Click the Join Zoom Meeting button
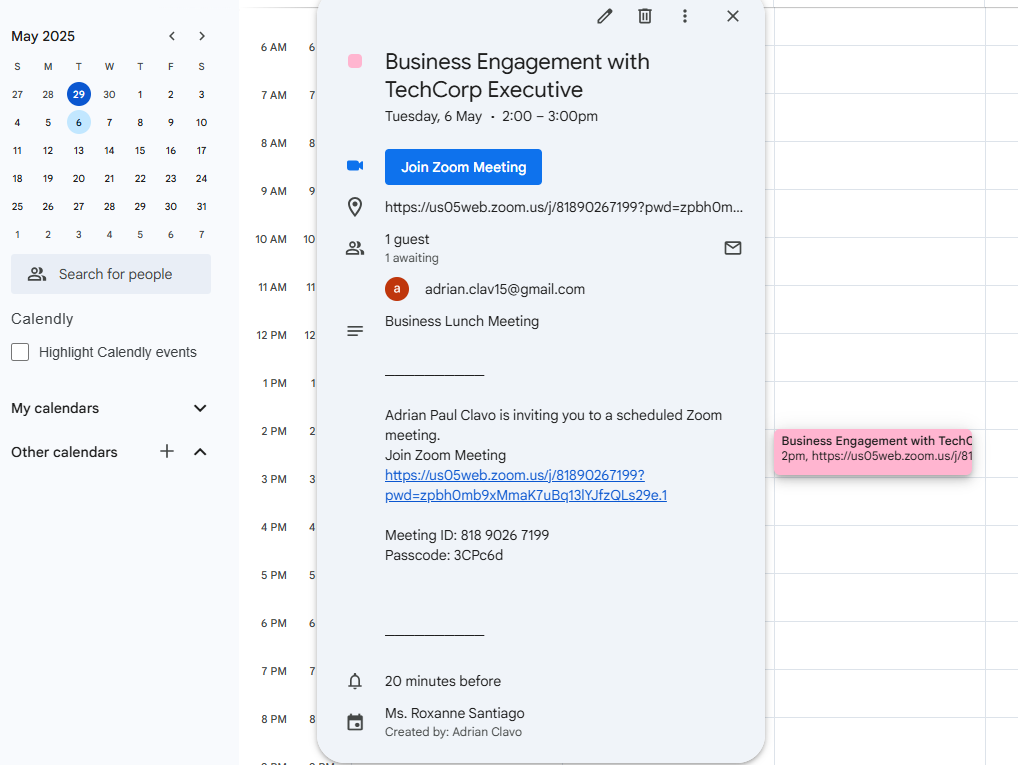The width and height of the screenshot is (1018, 765). 463,167
